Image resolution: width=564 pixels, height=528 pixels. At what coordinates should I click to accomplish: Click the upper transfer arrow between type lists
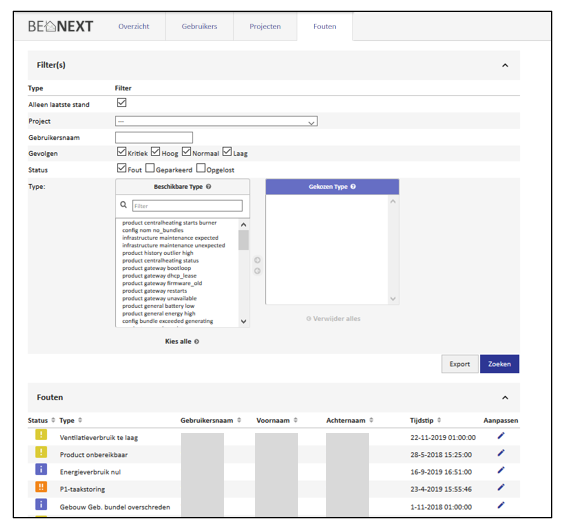(x=257, y=260)
